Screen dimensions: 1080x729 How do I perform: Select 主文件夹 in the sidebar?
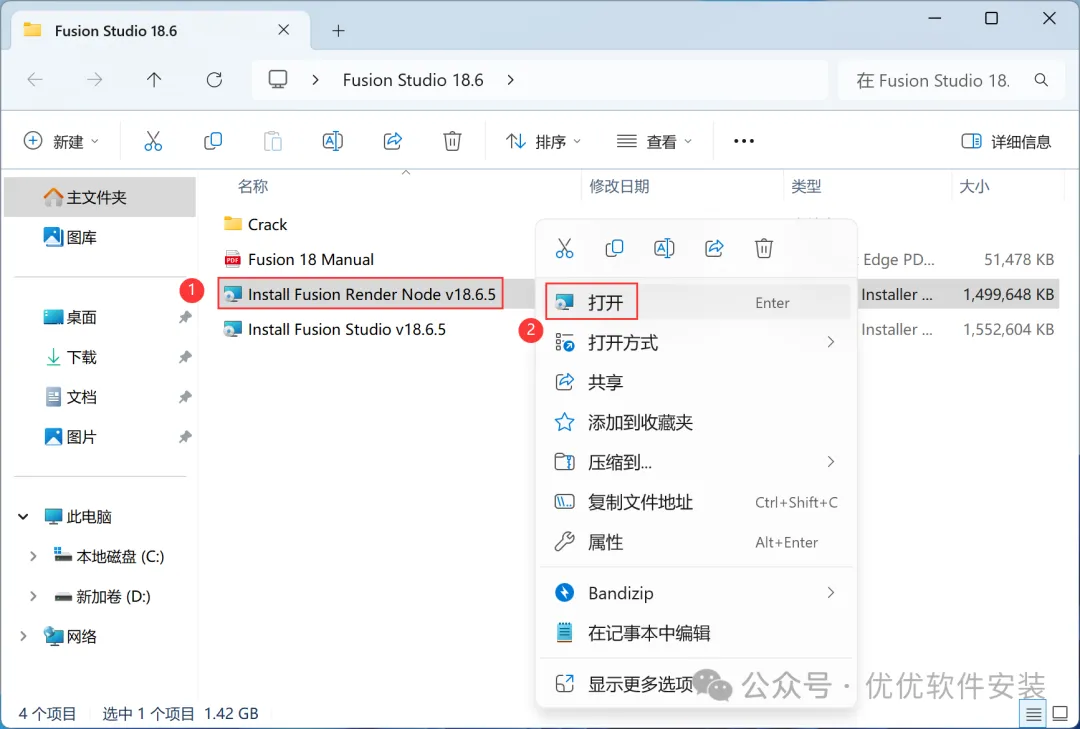tap(100, 197)
